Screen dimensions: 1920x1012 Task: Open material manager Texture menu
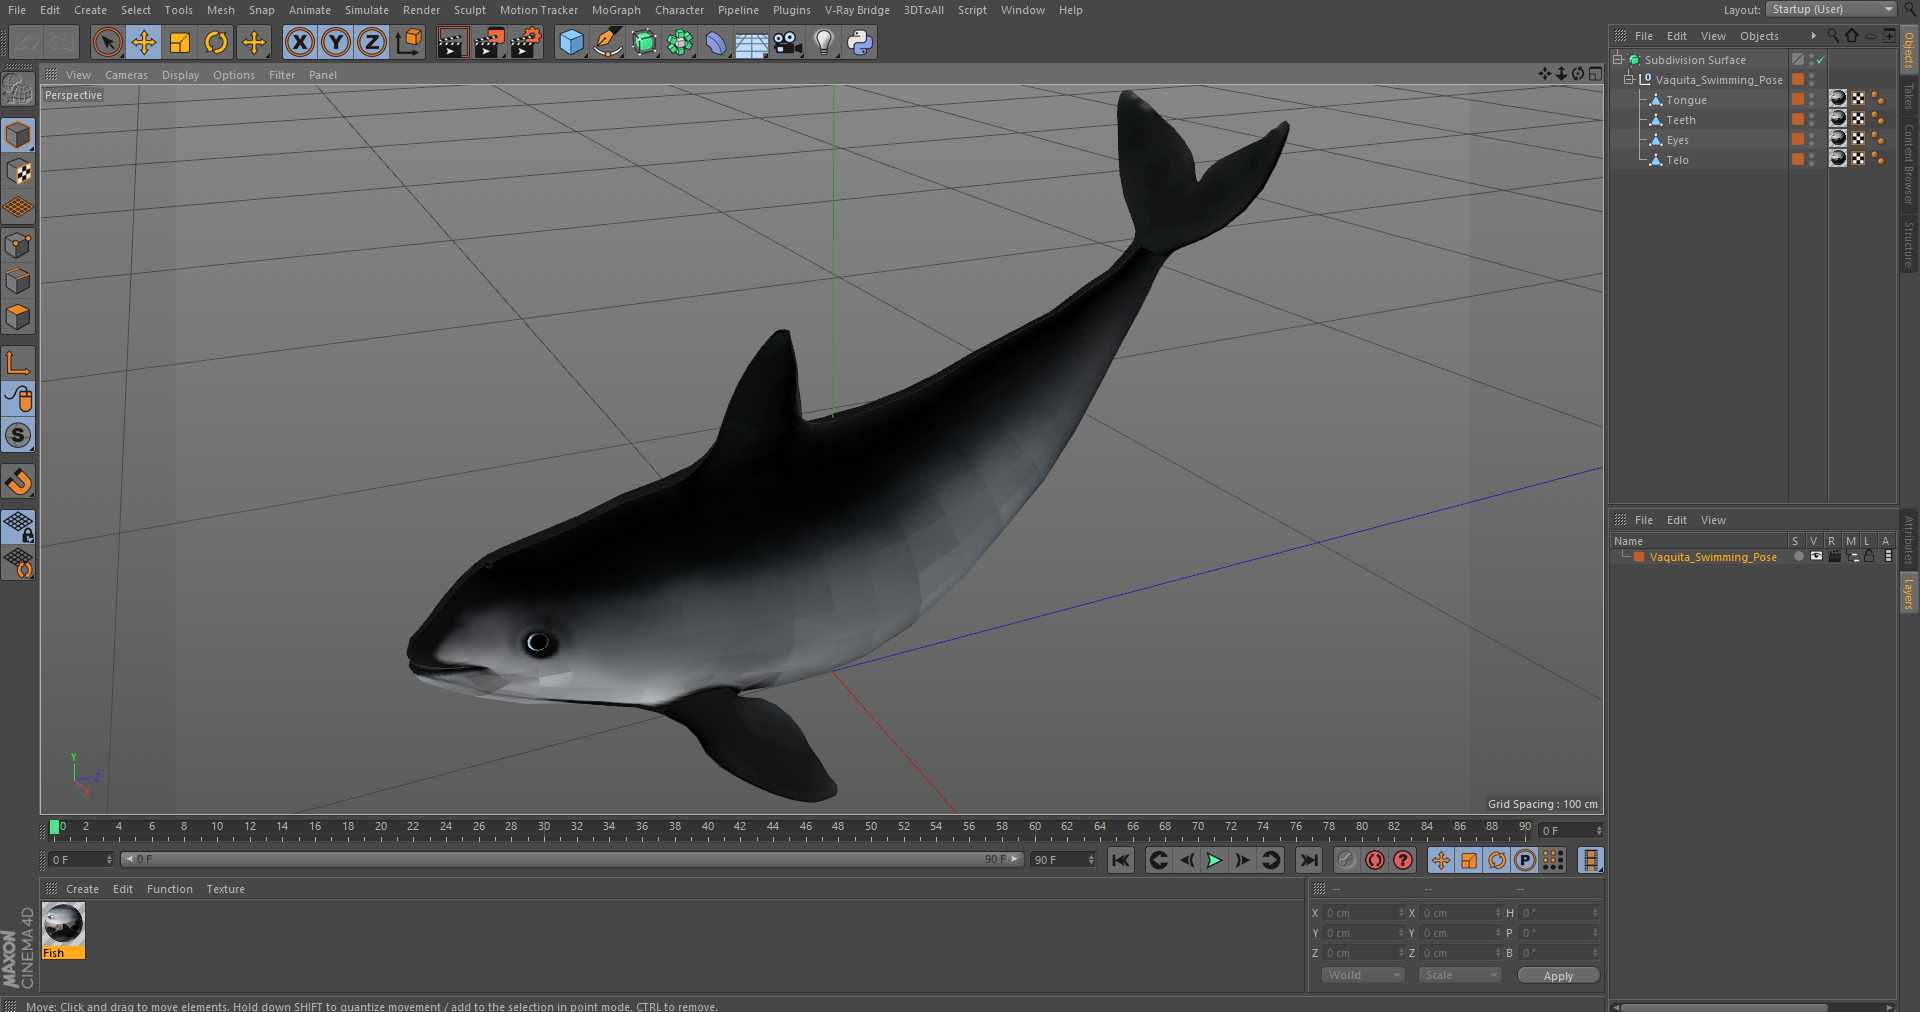click(x=225, y=889)
